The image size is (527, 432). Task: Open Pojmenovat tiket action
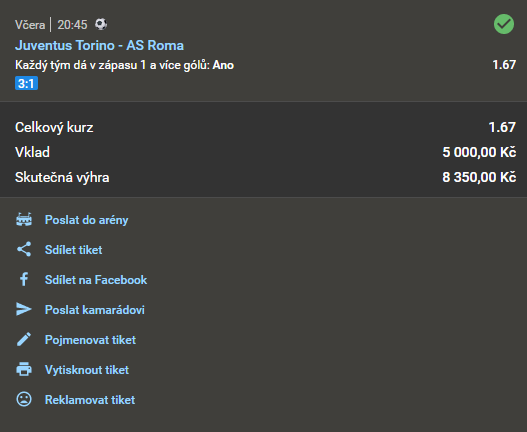[90, 340]
